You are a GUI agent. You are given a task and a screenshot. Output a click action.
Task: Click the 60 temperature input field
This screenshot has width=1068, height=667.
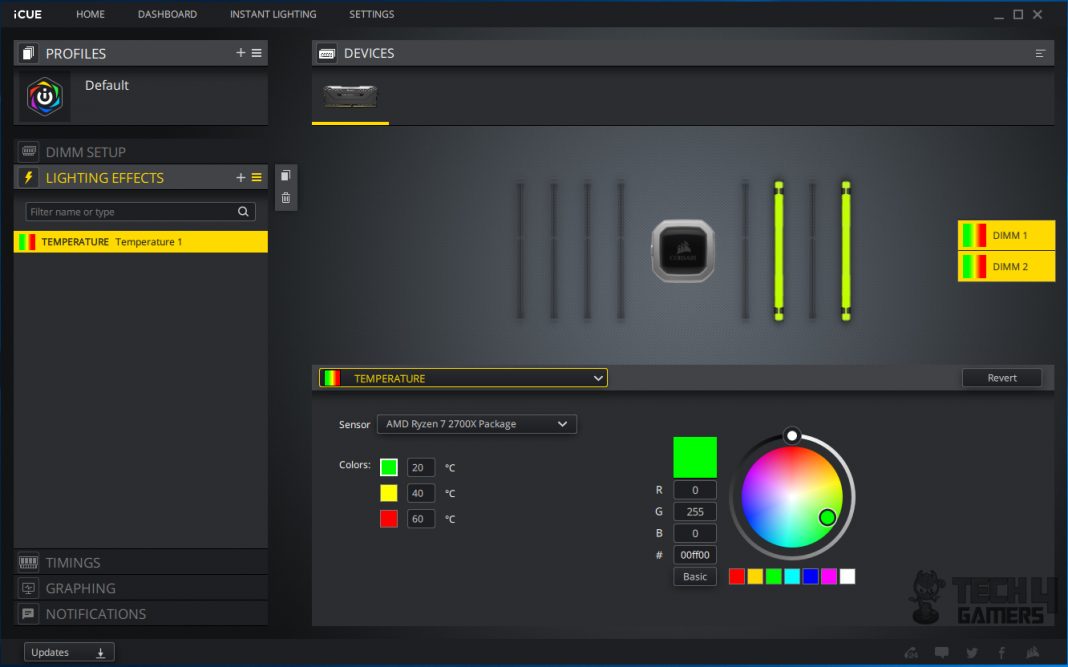pos(421,519)
